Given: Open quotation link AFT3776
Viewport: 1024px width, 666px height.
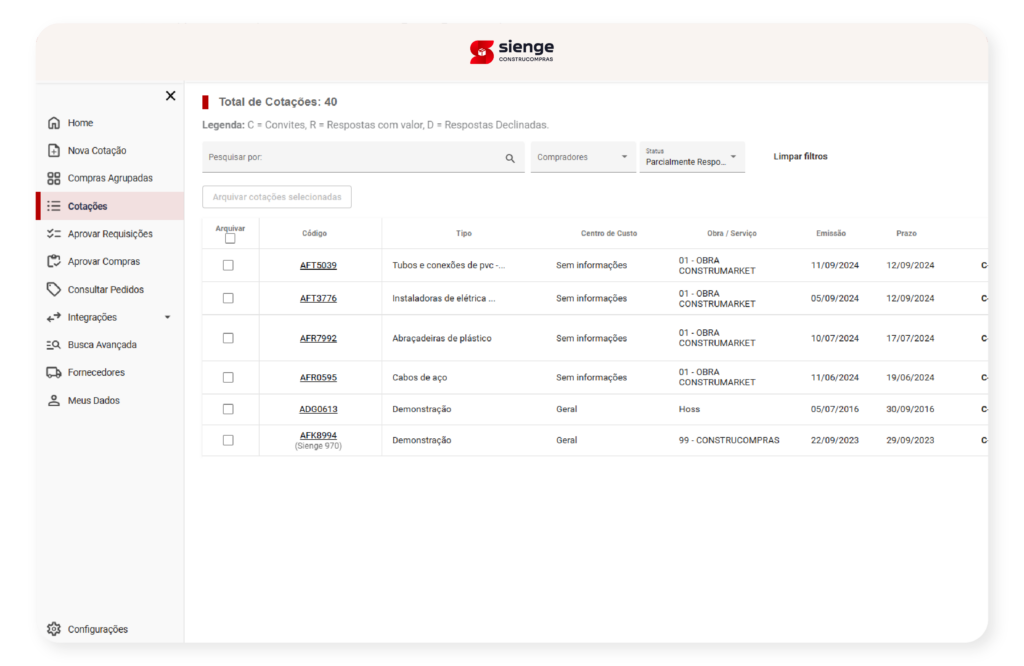Looking at the screenshot, I should (x=318, y=298).
